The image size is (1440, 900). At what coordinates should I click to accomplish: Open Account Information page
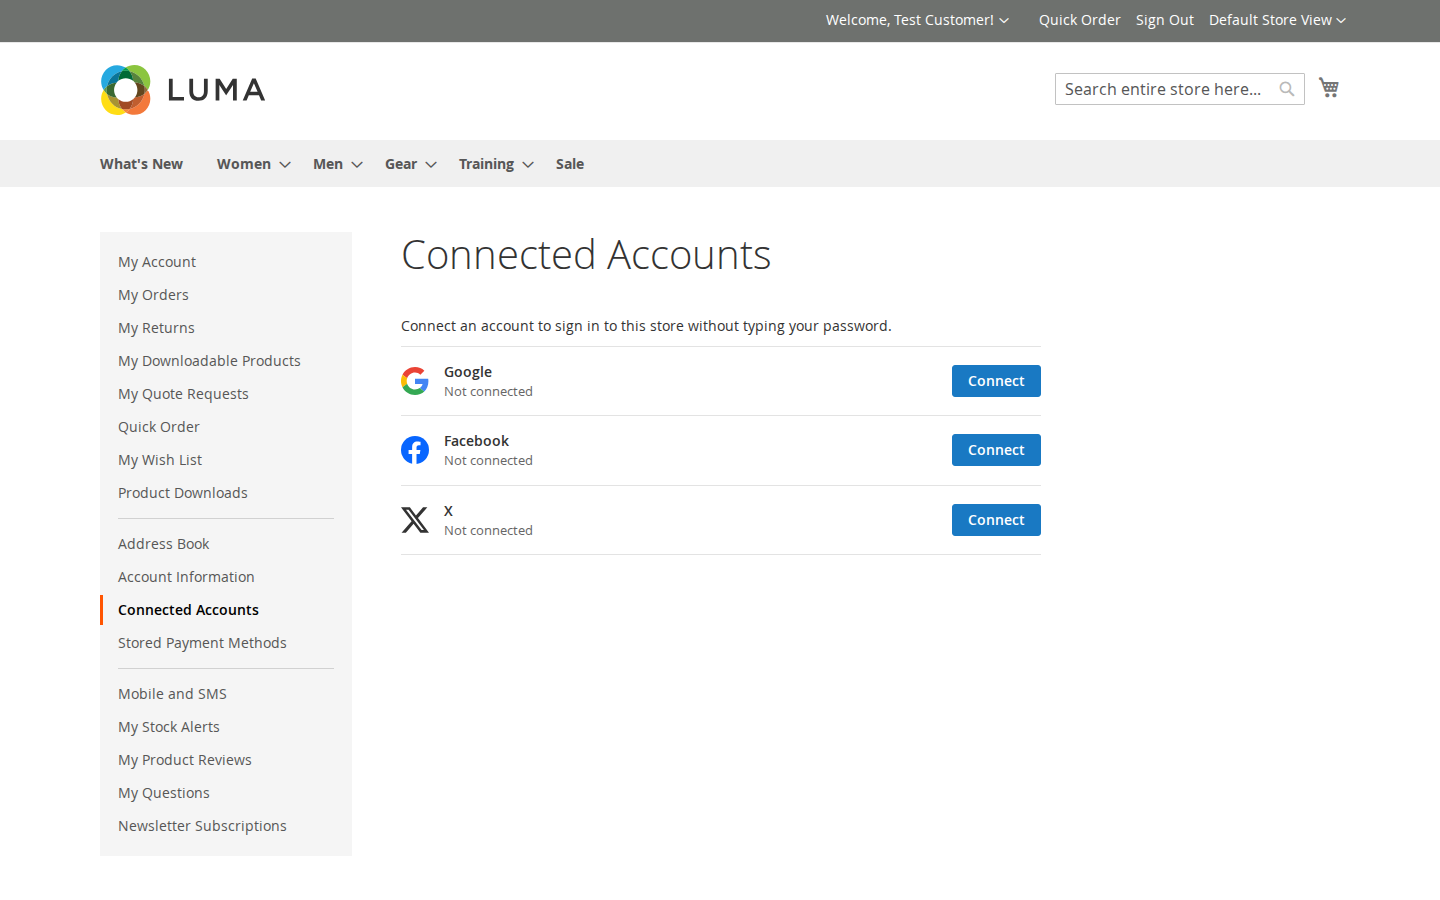click(x=186, y=577)
